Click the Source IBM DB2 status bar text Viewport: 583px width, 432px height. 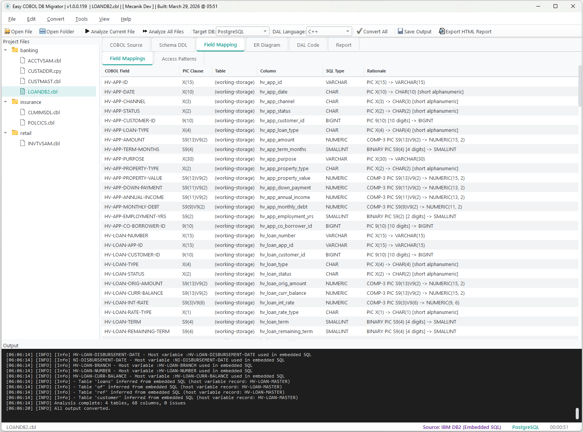click(462, 427)
